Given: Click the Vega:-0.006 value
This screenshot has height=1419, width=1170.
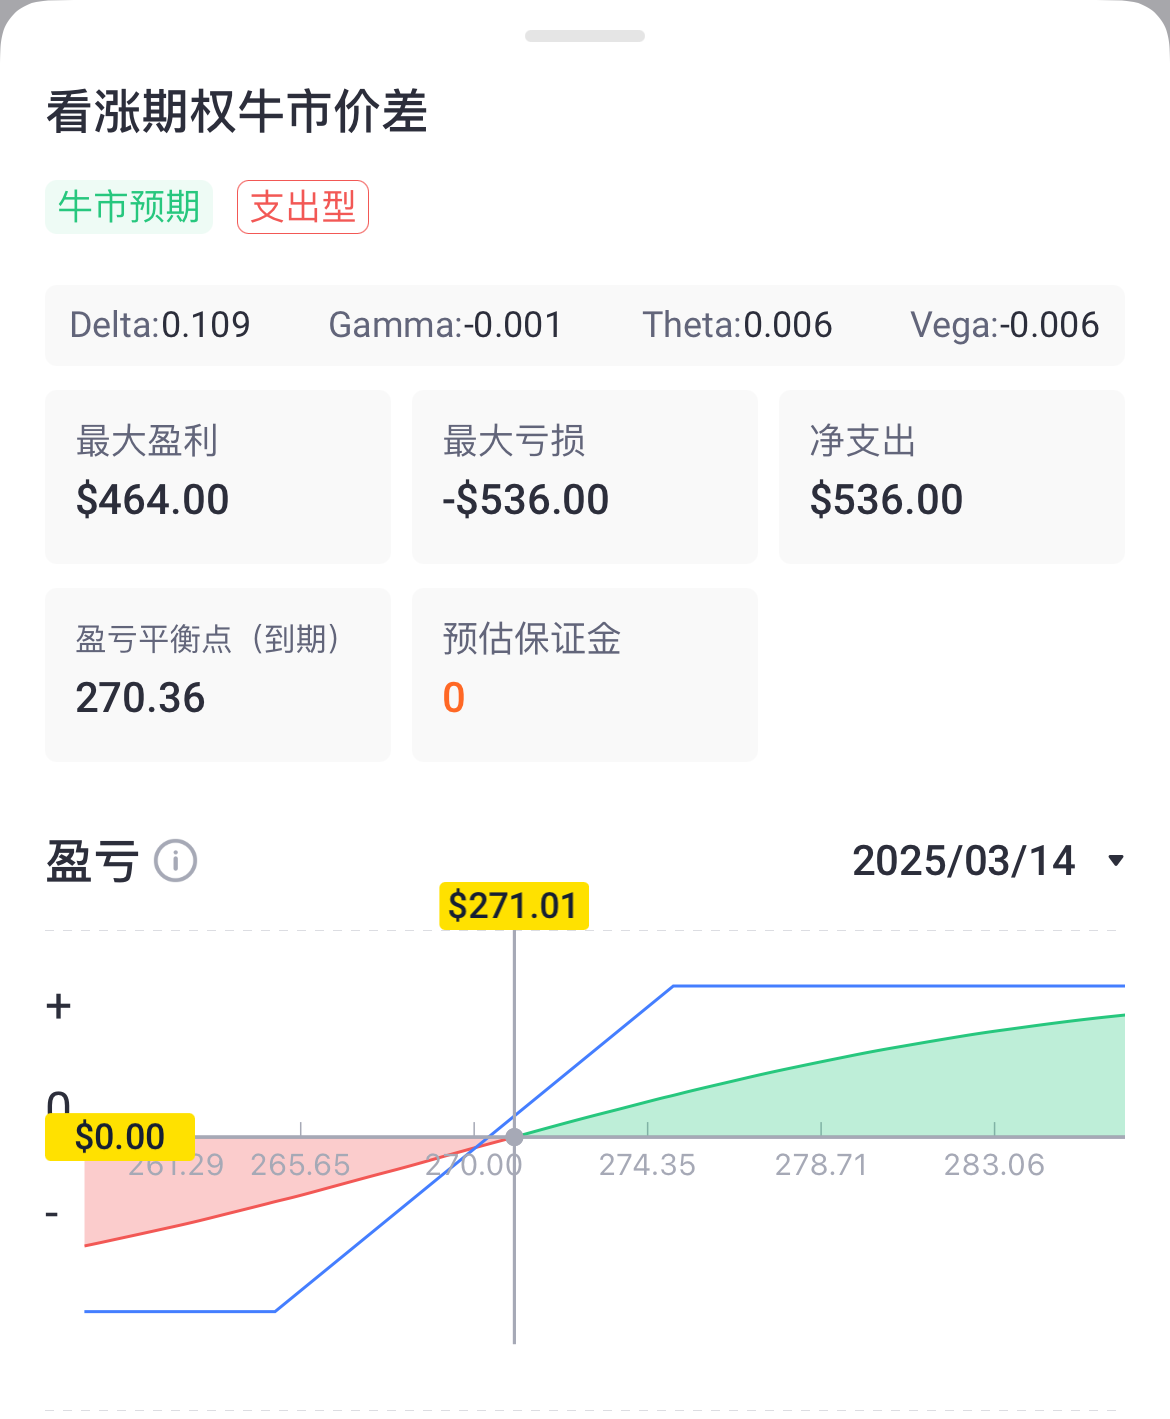Looking at the screenshot, I should (x=1004, y=325).
